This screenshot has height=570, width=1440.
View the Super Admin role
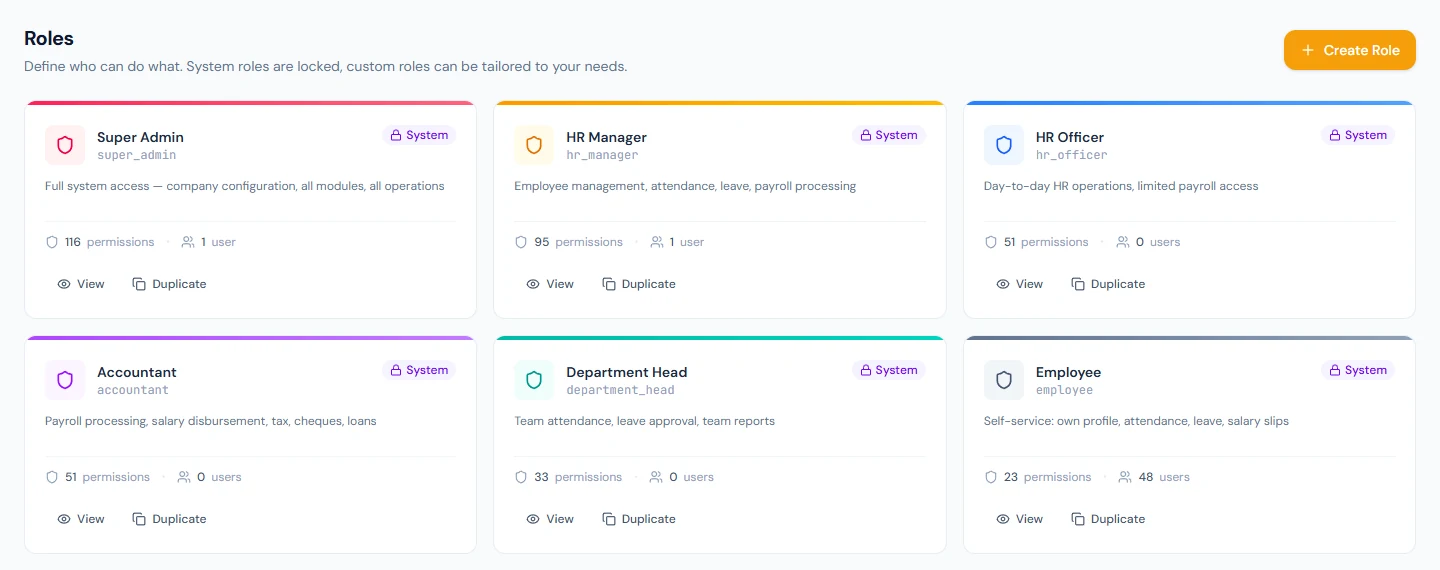point(81,284)
